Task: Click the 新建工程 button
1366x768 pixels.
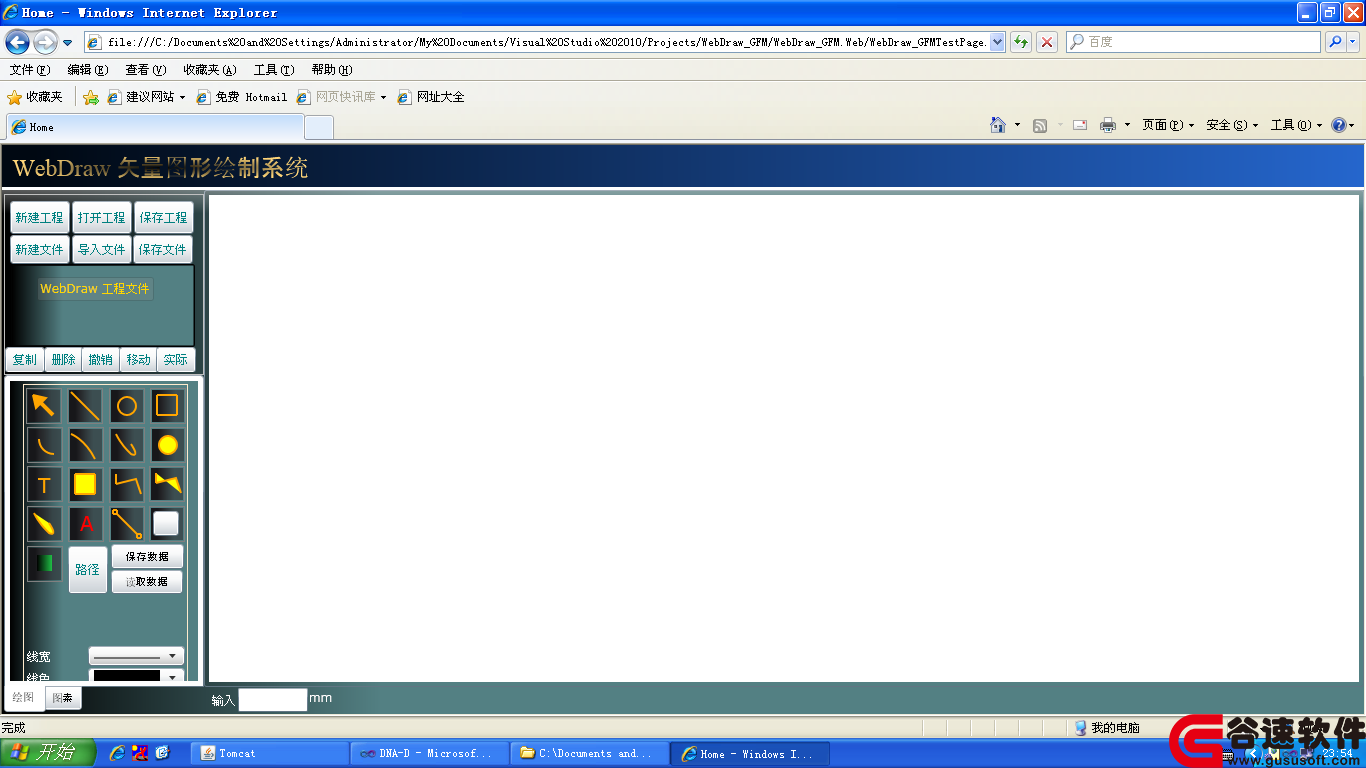Action: pyautogui.click(x=39, y=217)
